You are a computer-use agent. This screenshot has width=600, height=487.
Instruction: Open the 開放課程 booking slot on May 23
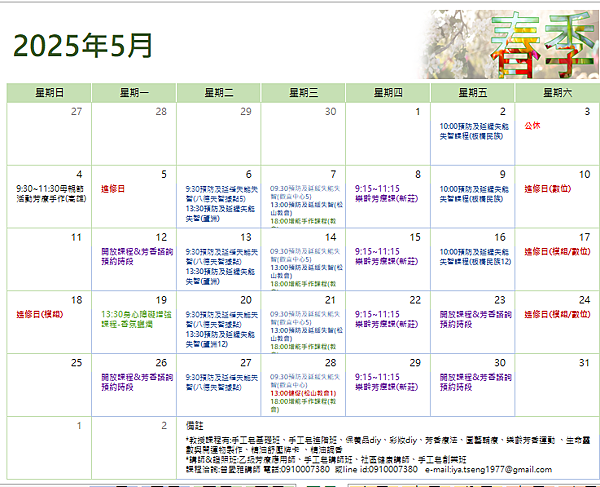pos(476,319)
